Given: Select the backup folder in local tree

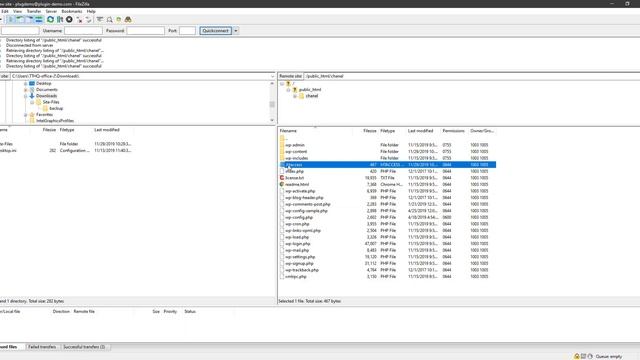Looking at the screenshot, I should coord(56,109).
